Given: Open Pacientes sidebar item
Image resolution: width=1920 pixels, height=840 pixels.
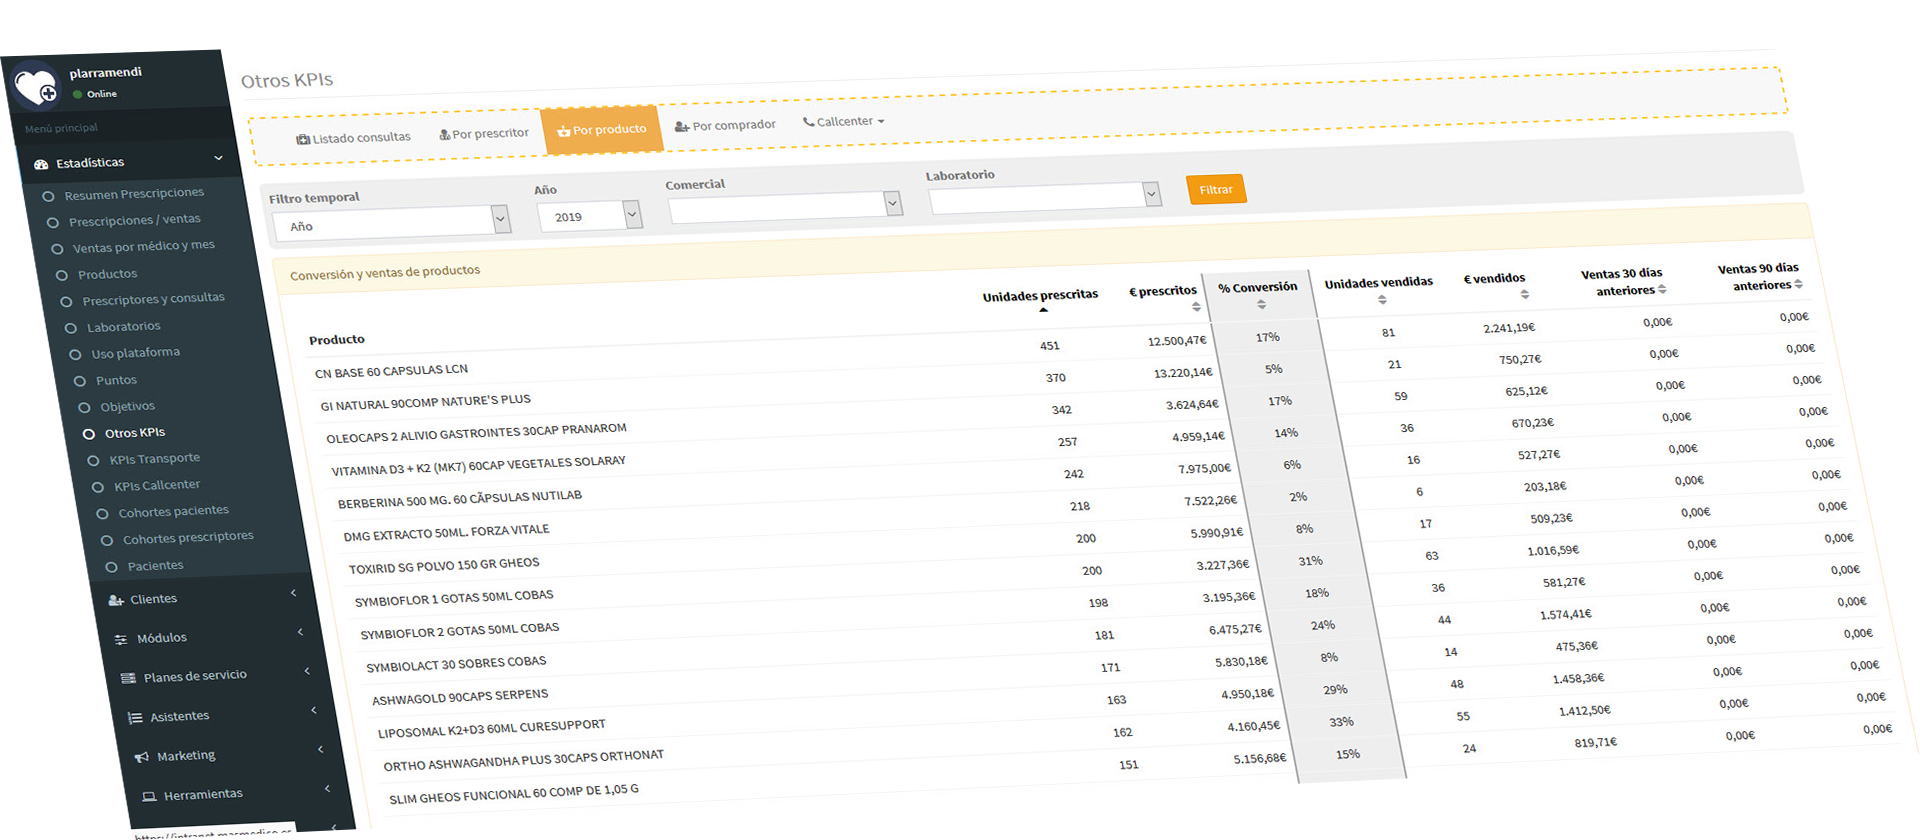Looking at the screenshot, I should 156,566.
